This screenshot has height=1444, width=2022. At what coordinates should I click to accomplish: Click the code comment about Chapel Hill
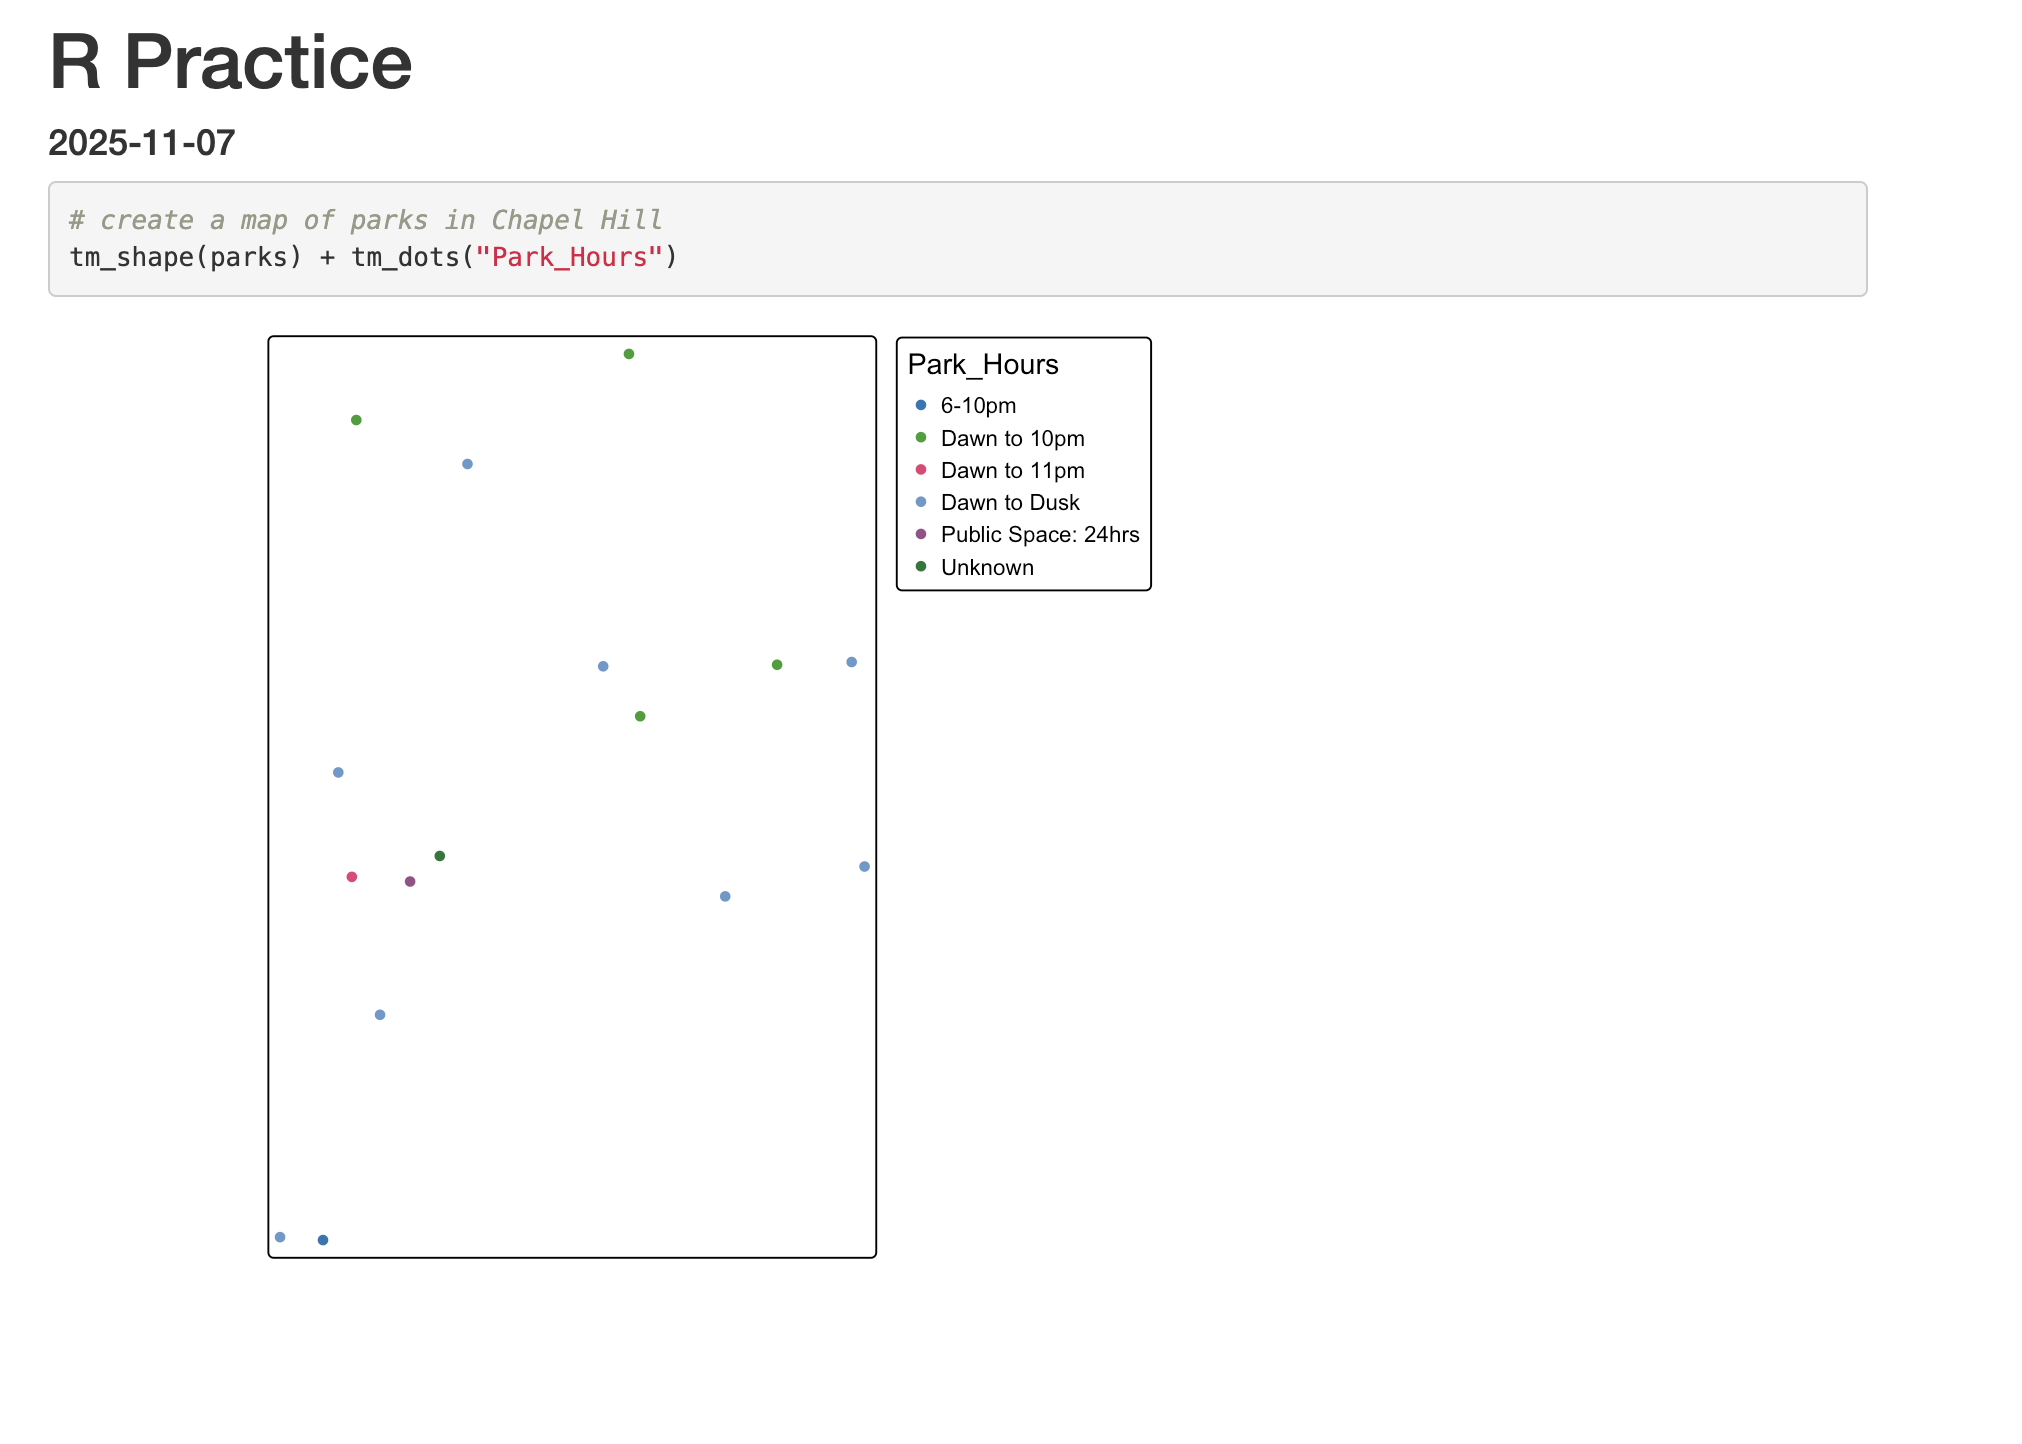pos(365,220)
